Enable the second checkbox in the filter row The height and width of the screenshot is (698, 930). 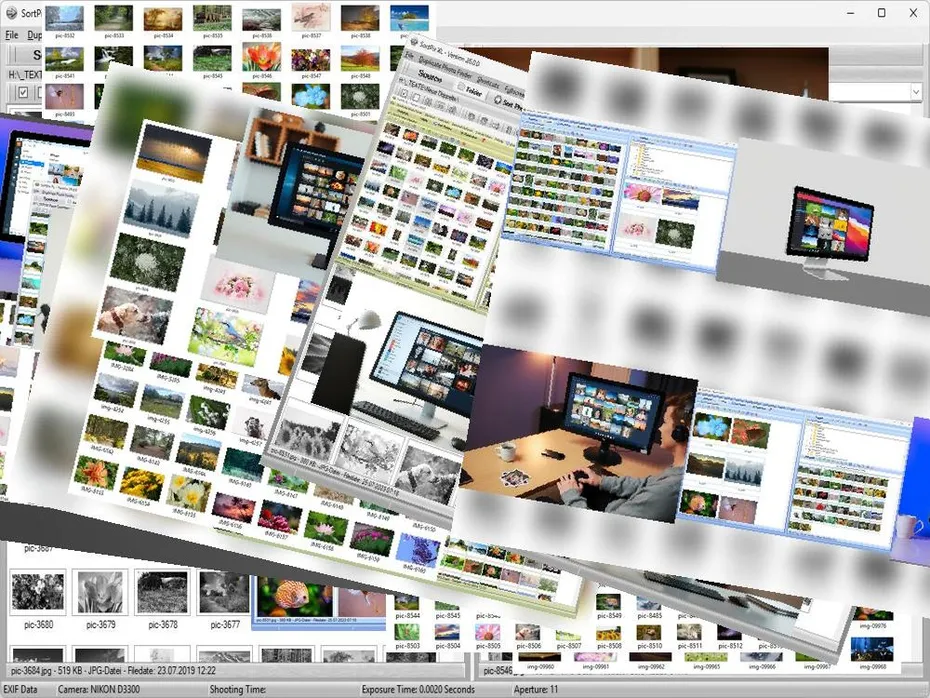pos(417,95)
